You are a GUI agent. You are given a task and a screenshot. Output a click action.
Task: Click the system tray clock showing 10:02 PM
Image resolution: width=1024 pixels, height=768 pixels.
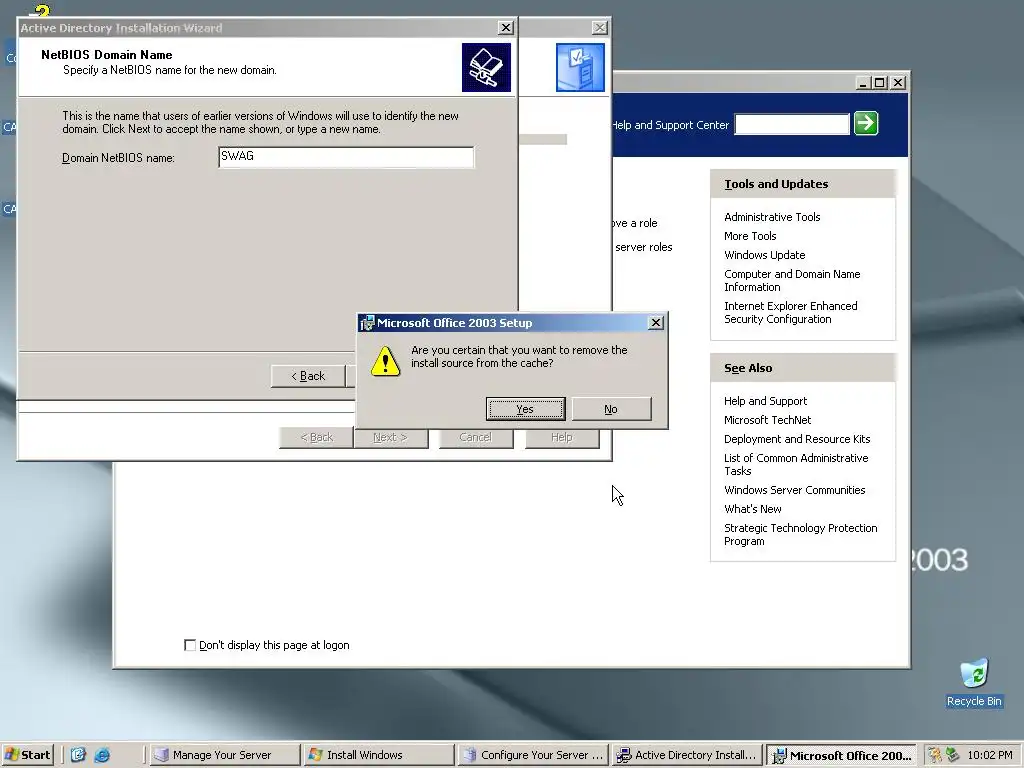990,755
